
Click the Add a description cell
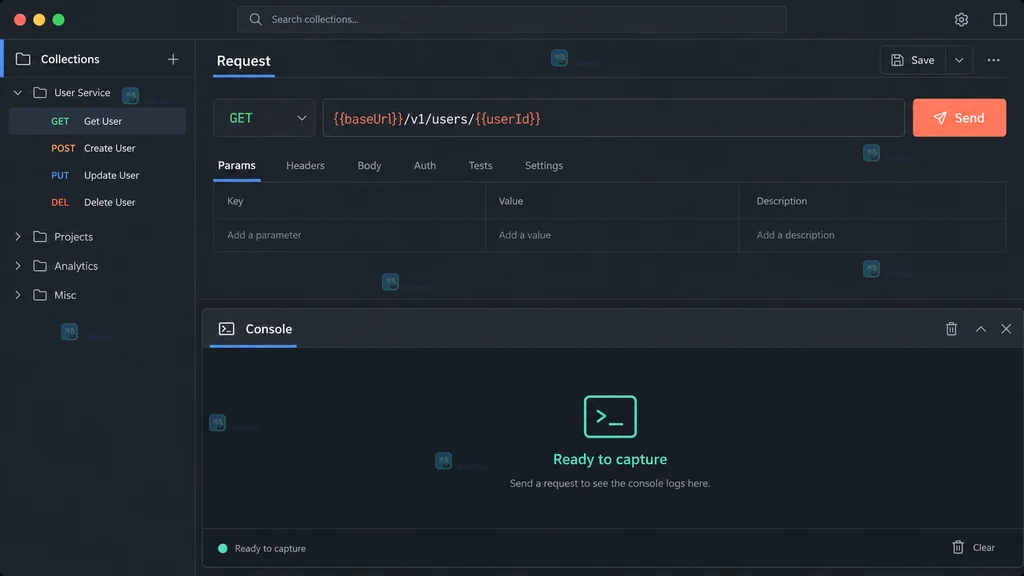(x=872, y=235)
